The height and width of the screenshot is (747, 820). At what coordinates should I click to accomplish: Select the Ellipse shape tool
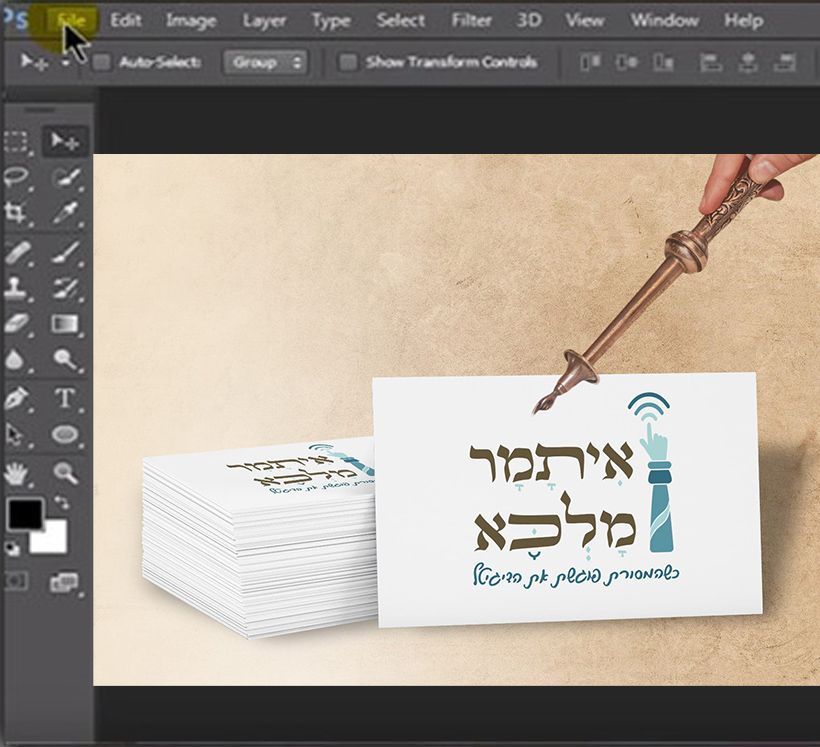[x=66, y=435]
